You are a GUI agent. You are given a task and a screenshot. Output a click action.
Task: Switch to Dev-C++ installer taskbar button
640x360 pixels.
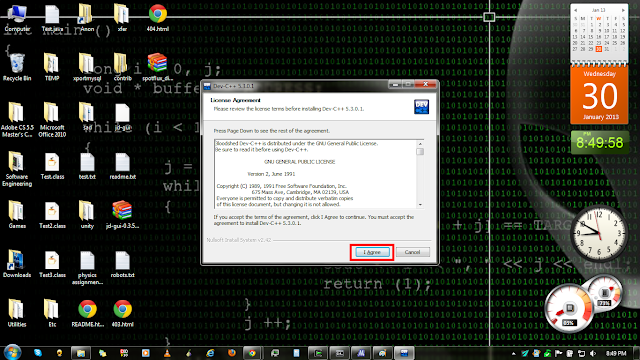(404, 353)
